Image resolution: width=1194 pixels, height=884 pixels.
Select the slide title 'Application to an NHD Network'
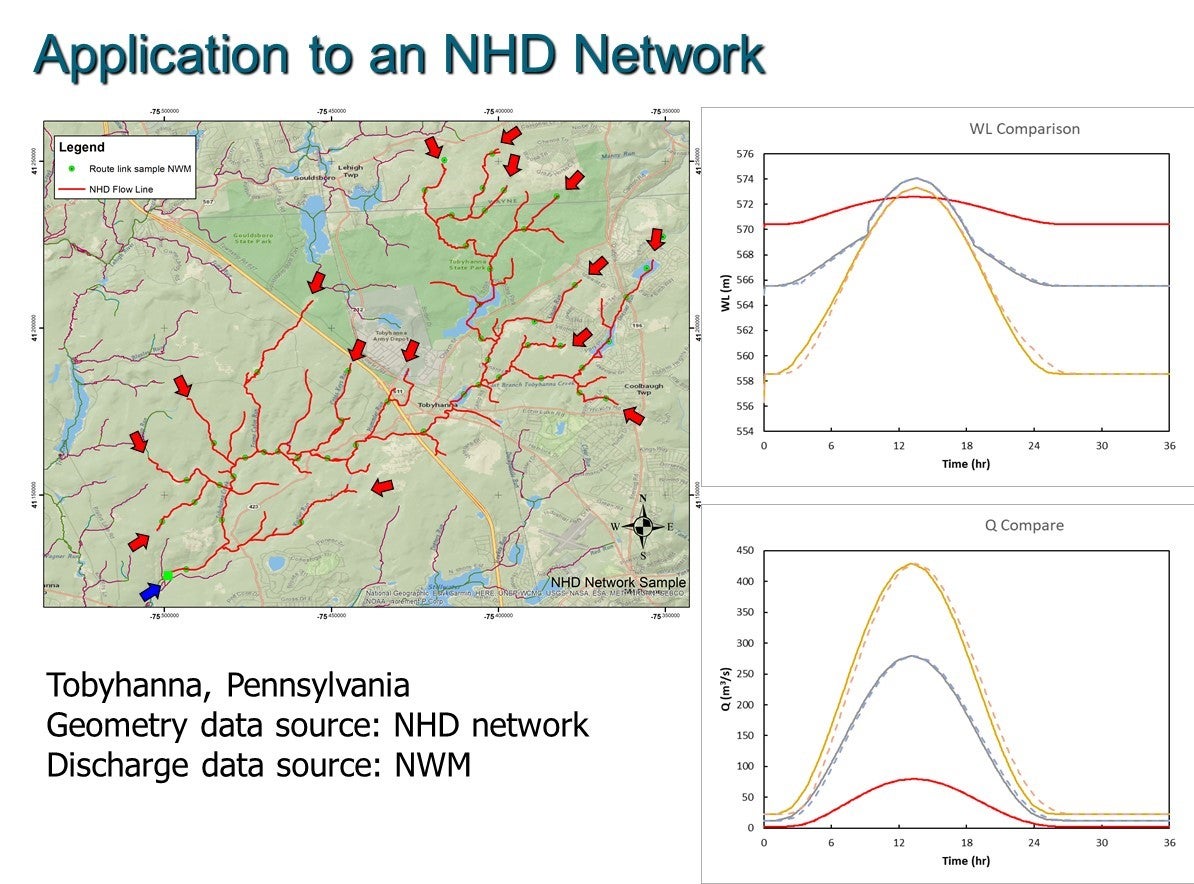(399, 56)
